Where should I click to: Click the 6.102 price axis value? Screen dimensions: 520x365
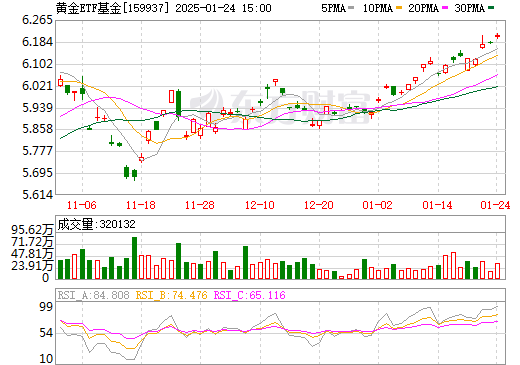tap(37, 64)
